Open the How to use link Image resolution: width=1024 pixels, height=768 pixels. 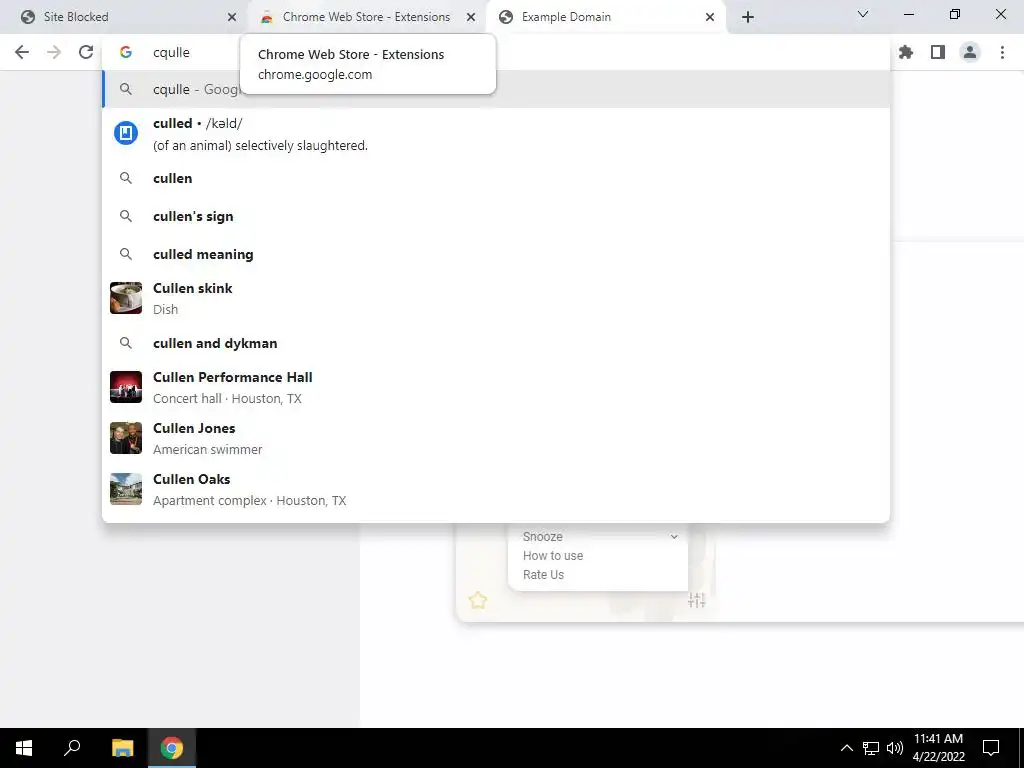coord(552,556)
